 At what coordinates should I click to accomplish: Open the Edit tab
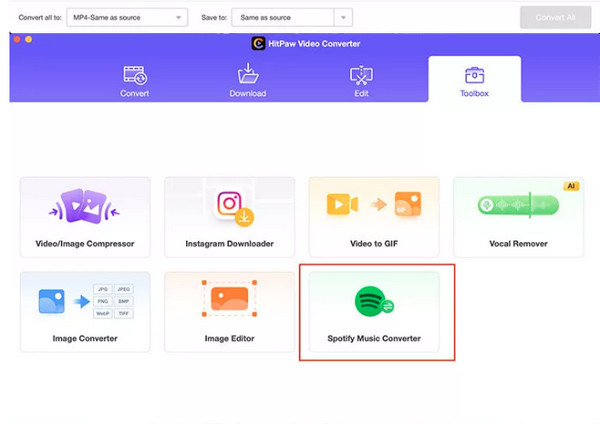tap(361, 81)
